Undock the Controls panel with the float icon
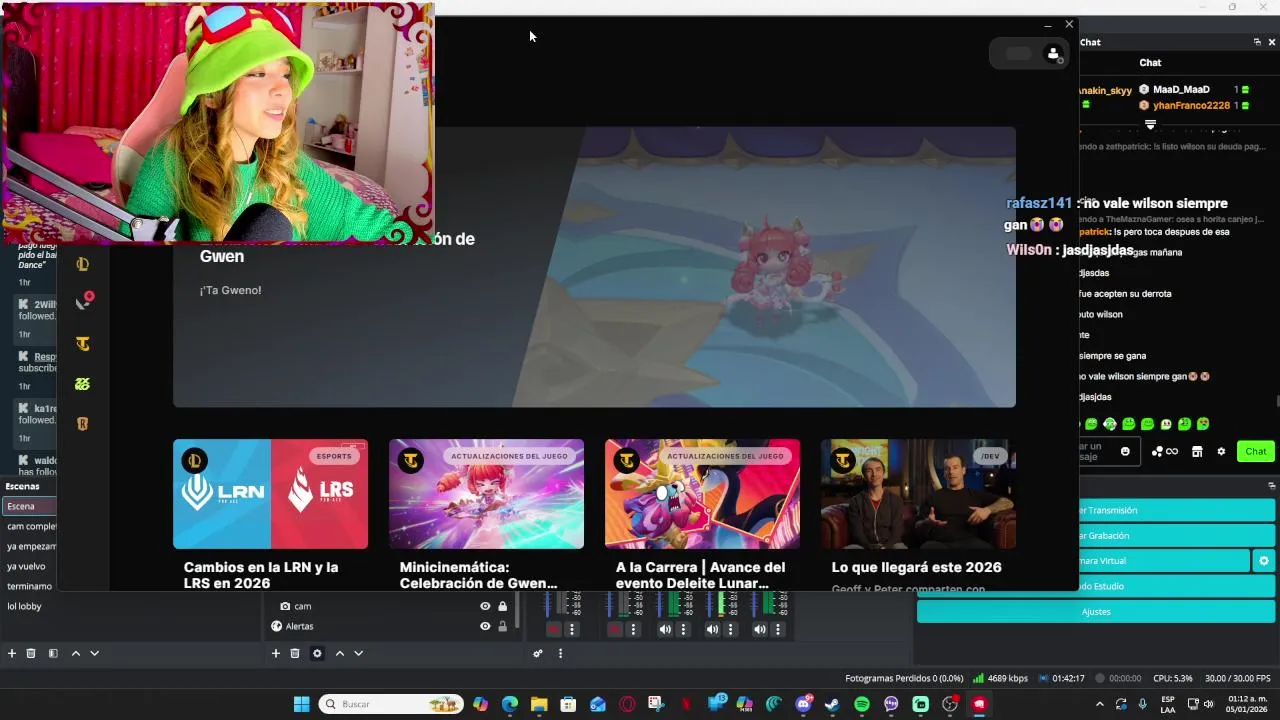This screenshot has height=720, width=1280. pos(1272,485)
